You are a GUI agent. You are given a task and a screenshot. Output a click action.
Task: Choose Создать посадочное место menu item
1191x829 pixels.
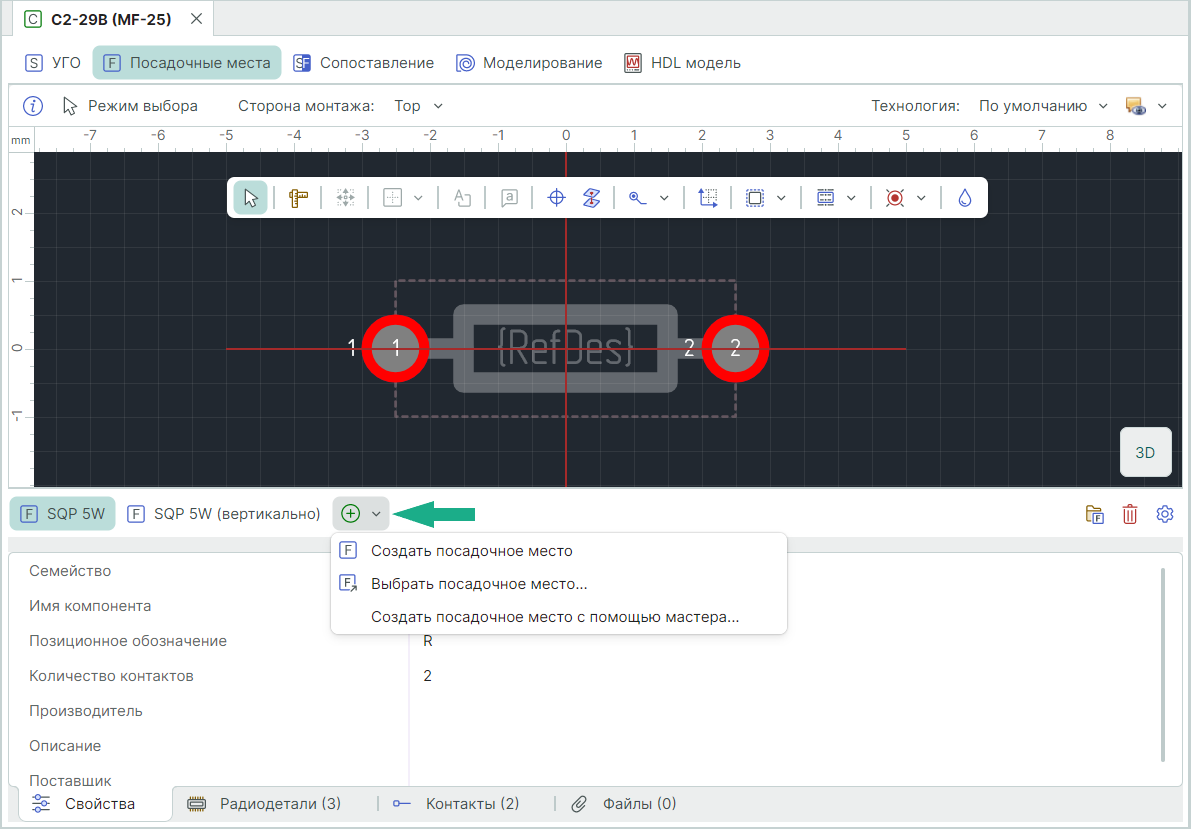click(471, 550)
